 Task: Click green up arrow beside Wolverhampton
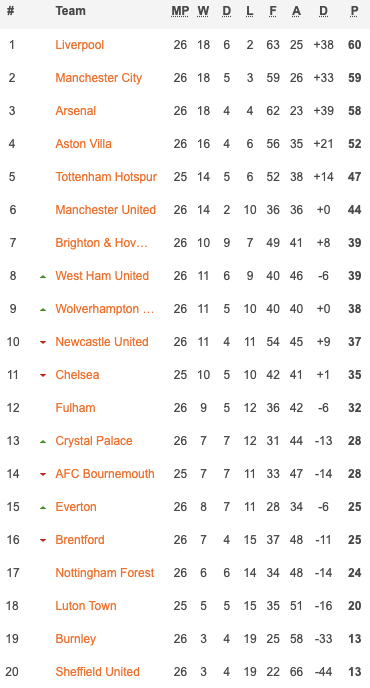(x=43, y=310)
